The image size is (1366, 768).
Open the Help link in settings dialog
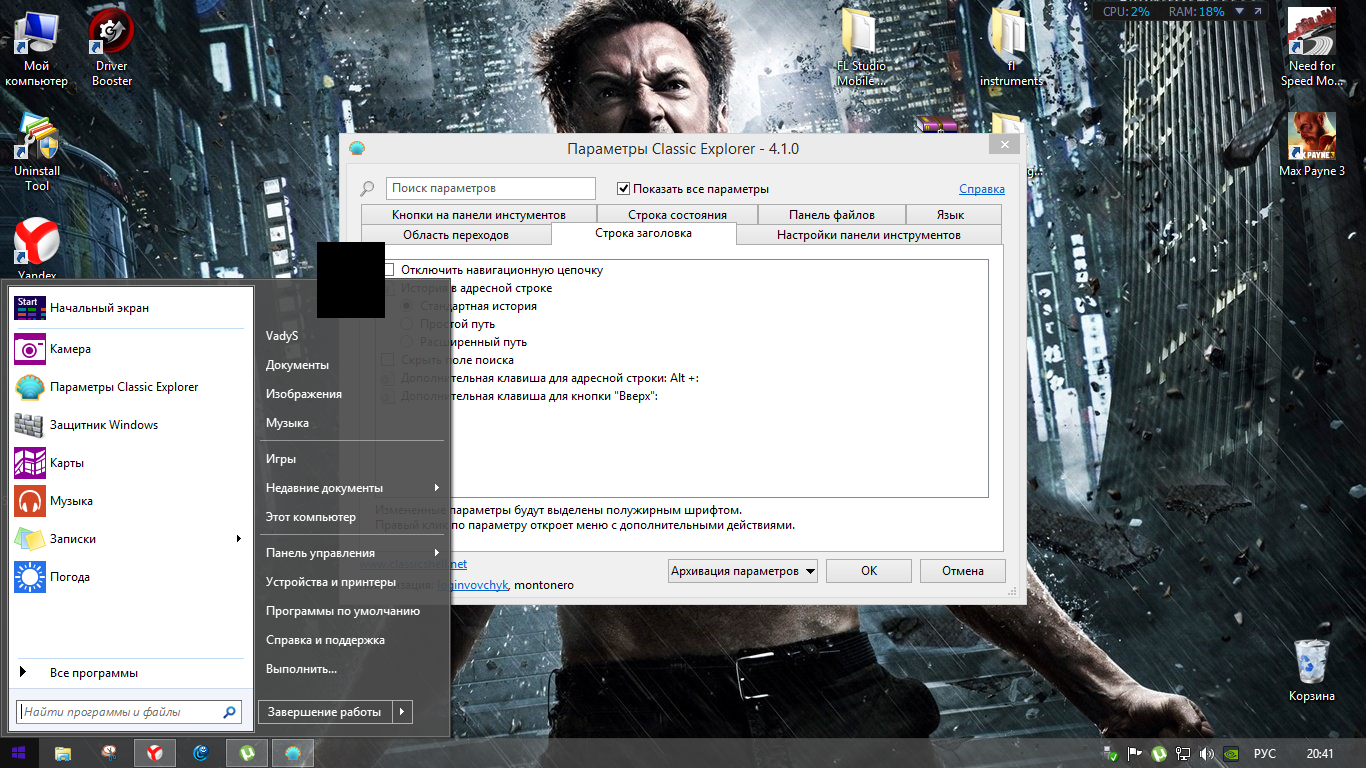point(981,189)
